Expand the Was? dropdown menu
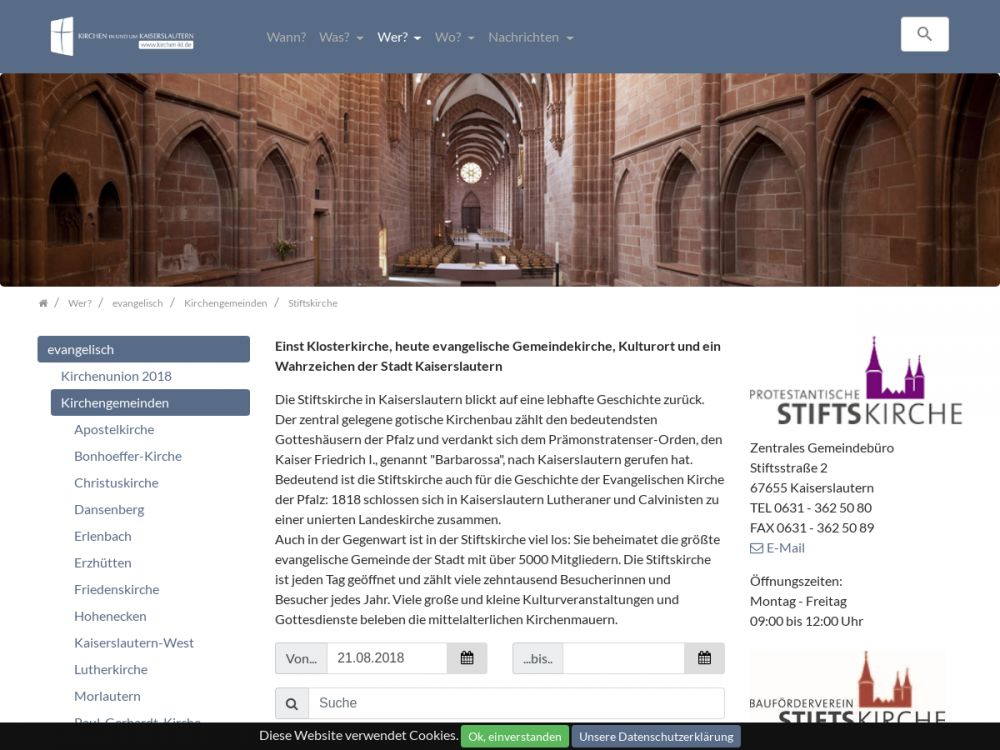Viewport: 1000px width, 750px height. coord(341,37)
